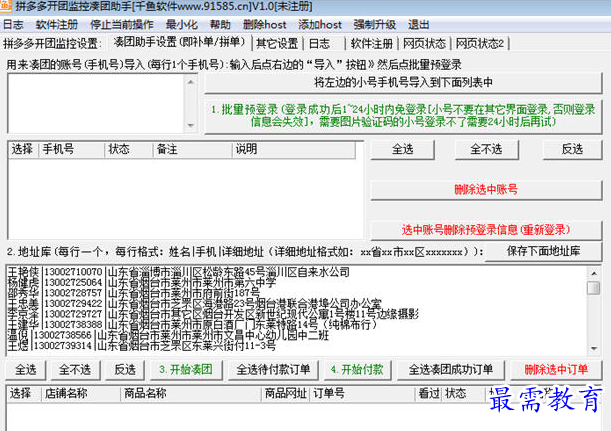Click 全不选 button above order list
The image size is (611, 431).
point(75,370)
